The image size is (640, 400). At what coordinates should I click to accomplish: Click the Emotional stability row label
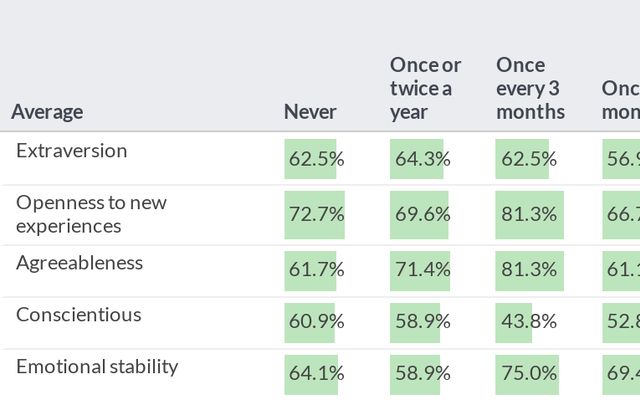[97, 366]
